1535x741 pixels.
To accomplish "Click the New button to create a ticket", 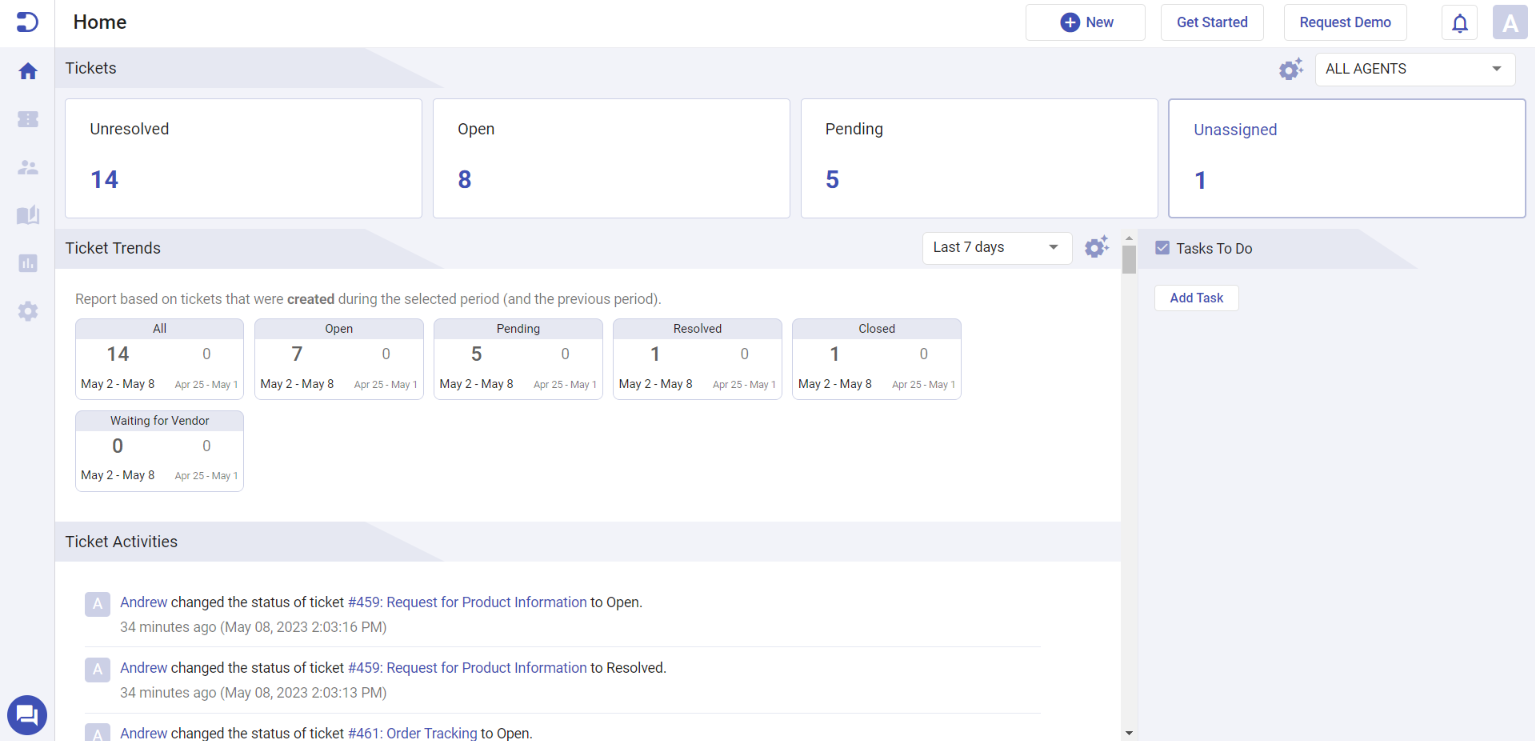I will [1085, 22].
